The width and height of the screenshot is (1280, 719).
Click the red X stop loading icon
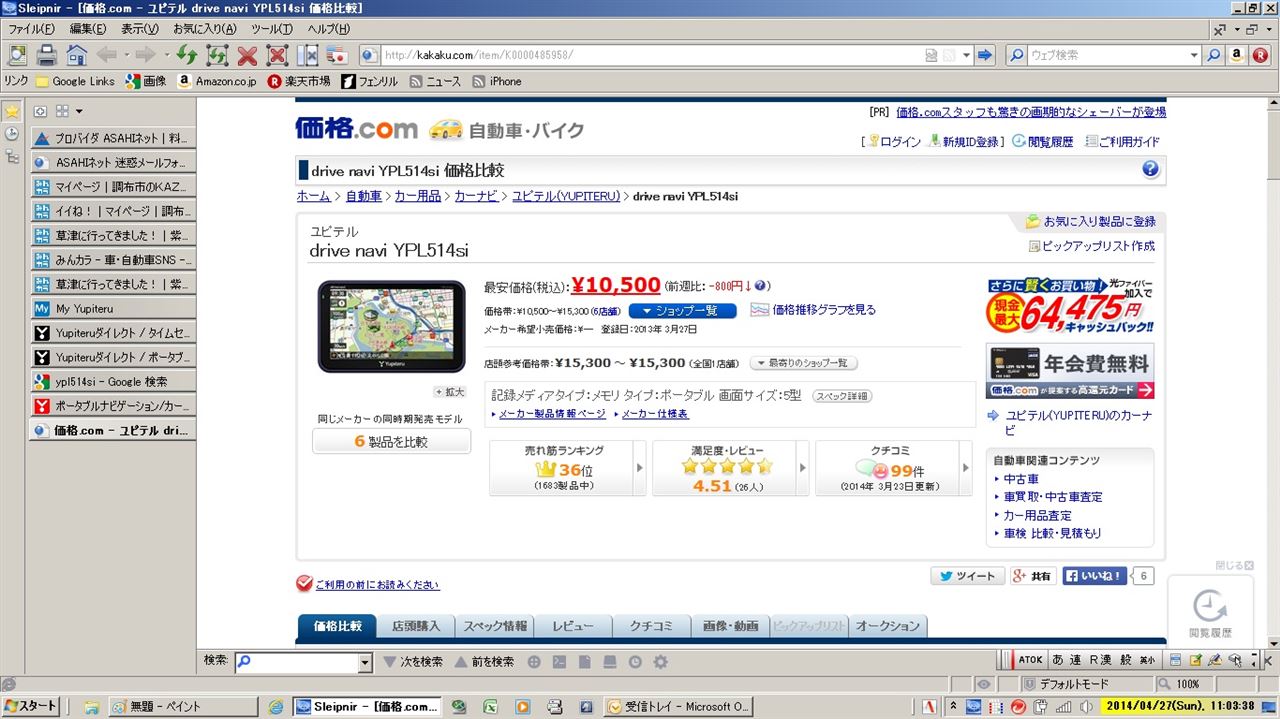tap(247, 55)
